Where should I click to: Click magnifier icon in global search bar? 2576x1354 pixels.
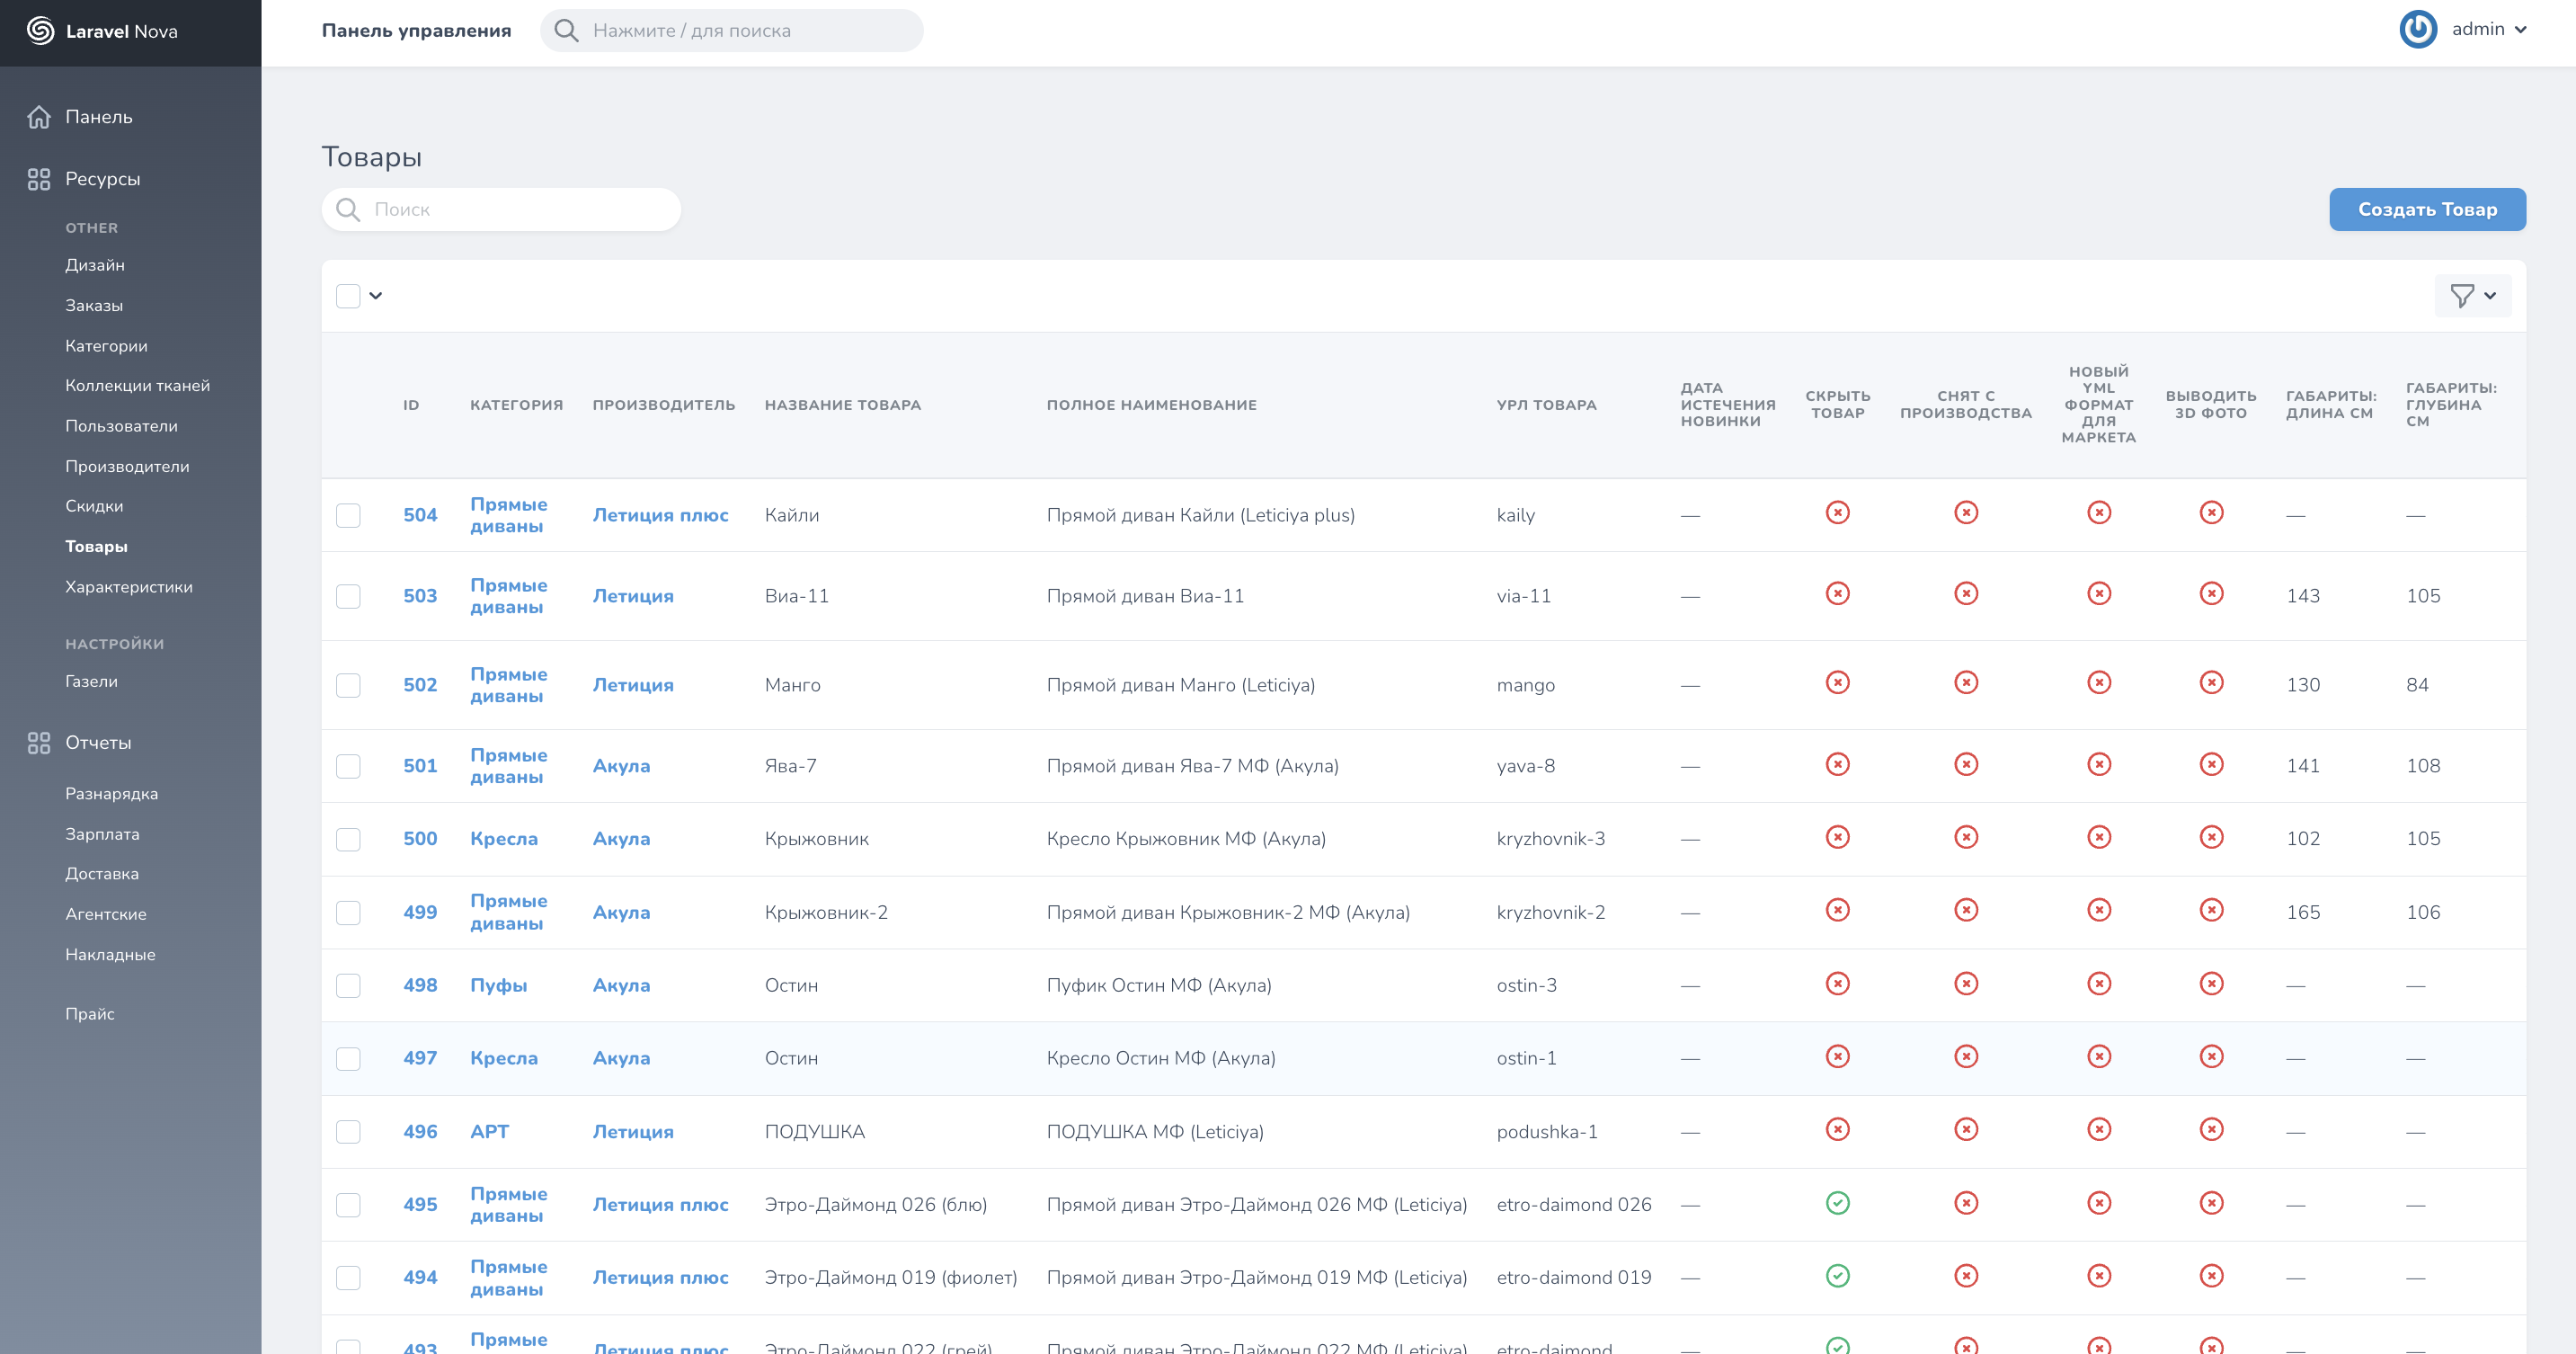566,31
